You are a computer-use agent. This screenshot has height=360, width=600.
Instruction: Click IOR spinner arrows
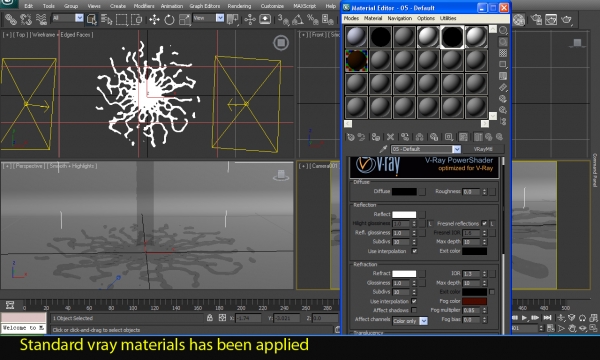[x=484, y=274]
